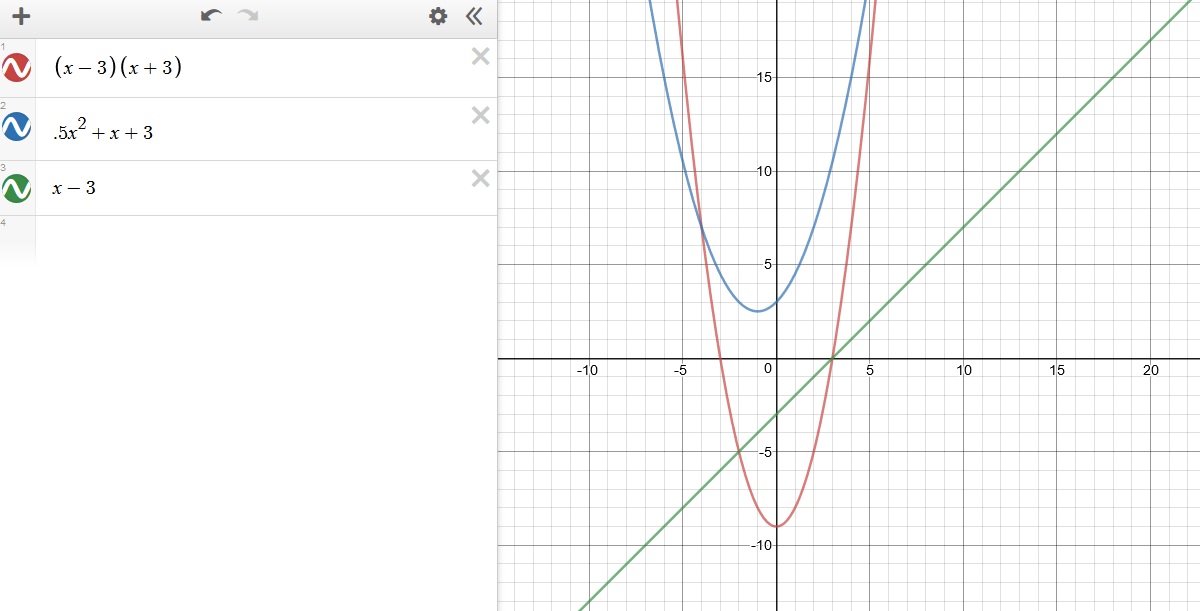Select the x-3 expression text

coord(75,188)
